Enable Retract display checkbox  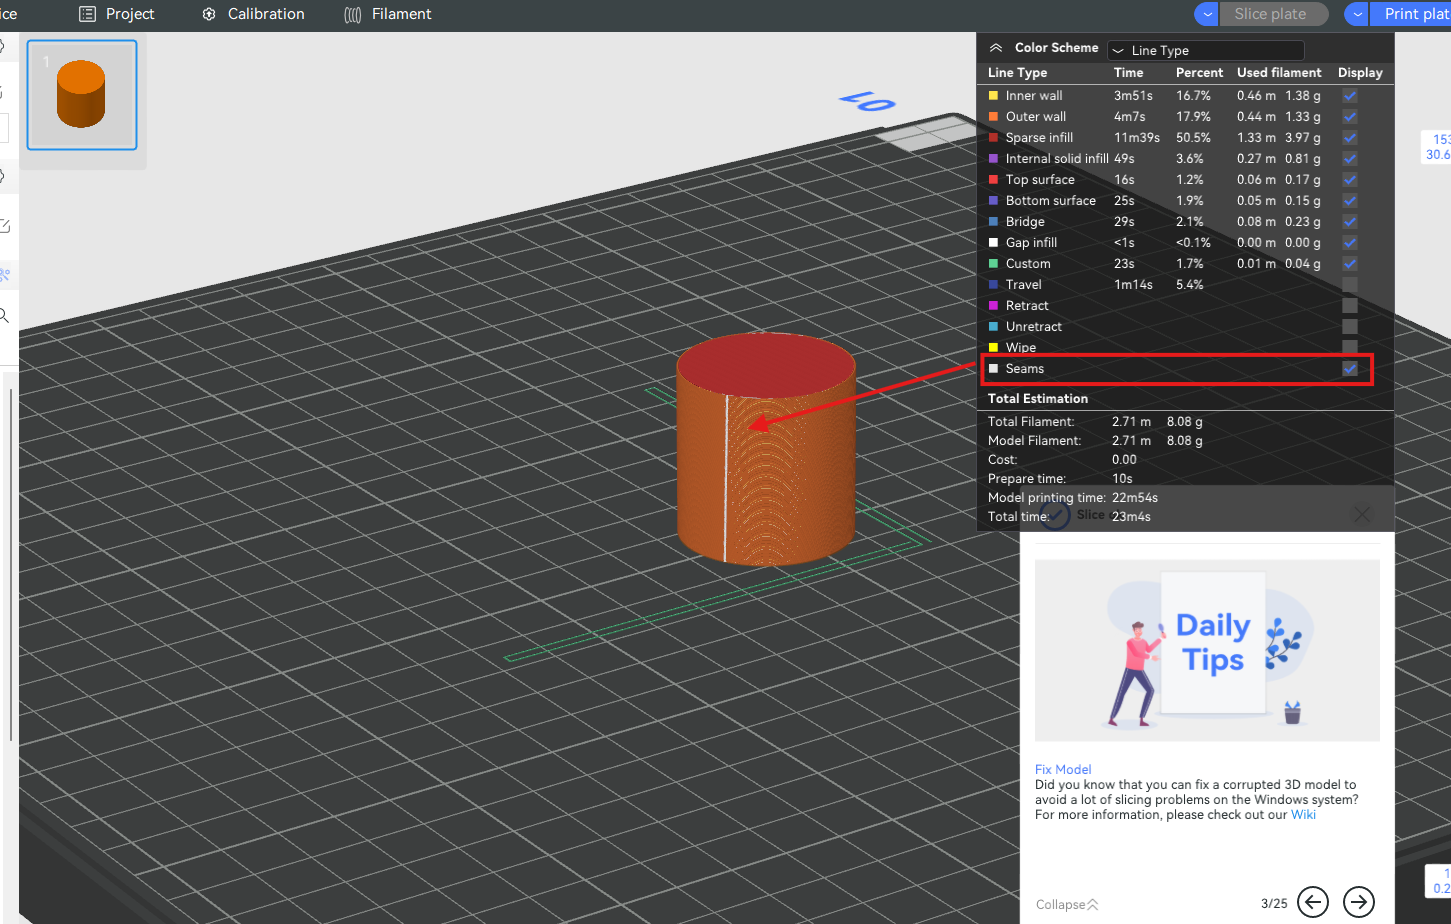(1350, 306)
